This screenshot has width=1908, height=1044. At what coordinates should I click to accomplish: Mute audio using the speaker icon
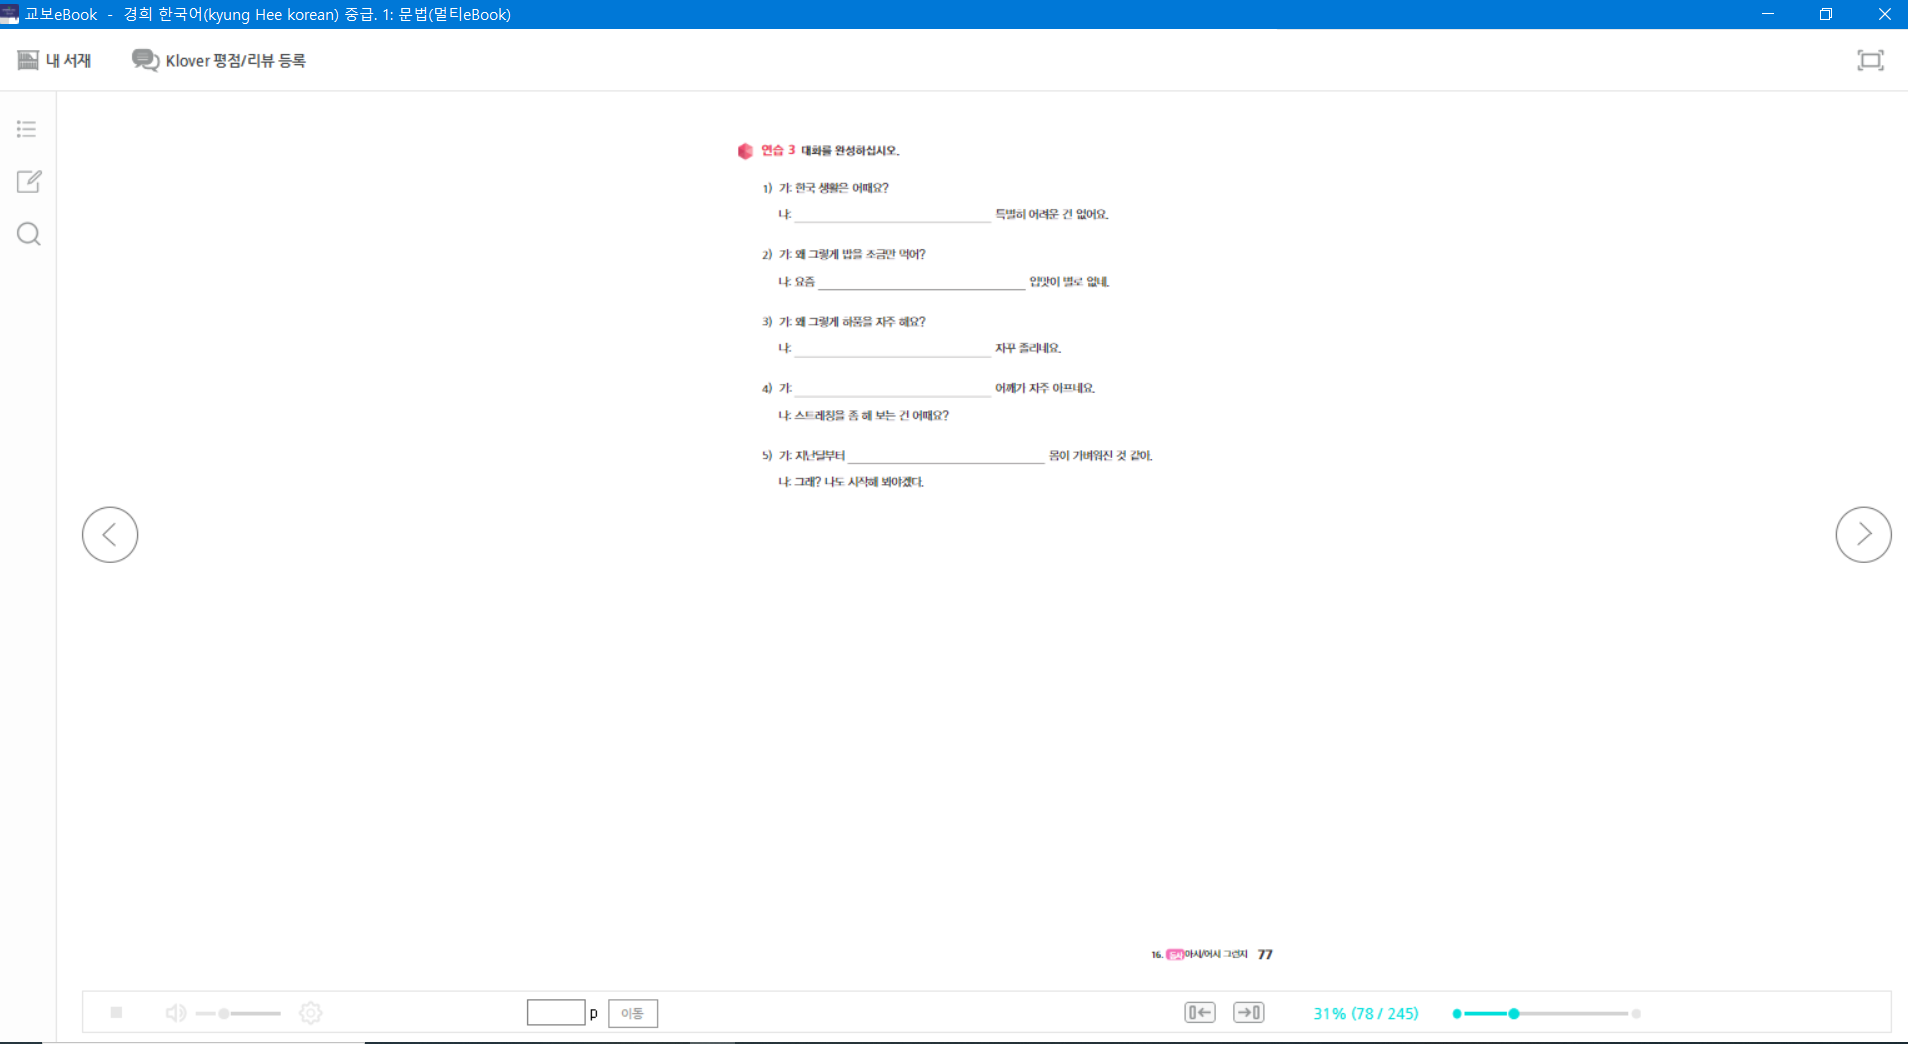176,1013
